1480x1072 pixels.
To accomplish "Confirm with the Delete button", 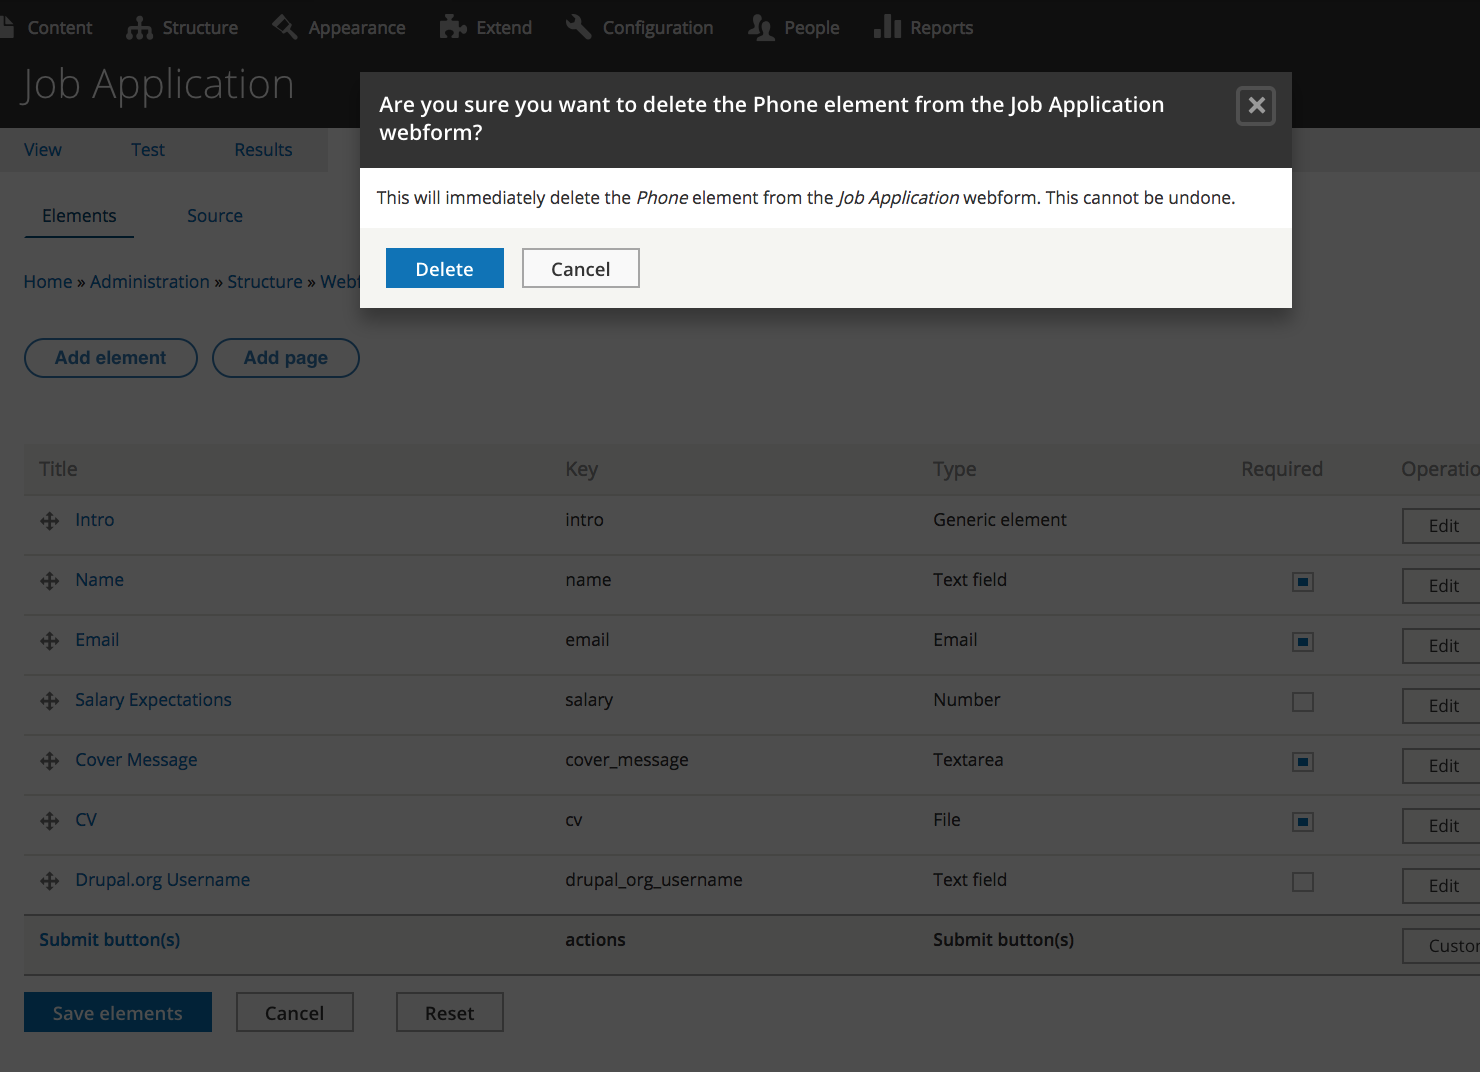I will (x=444, y=268).
